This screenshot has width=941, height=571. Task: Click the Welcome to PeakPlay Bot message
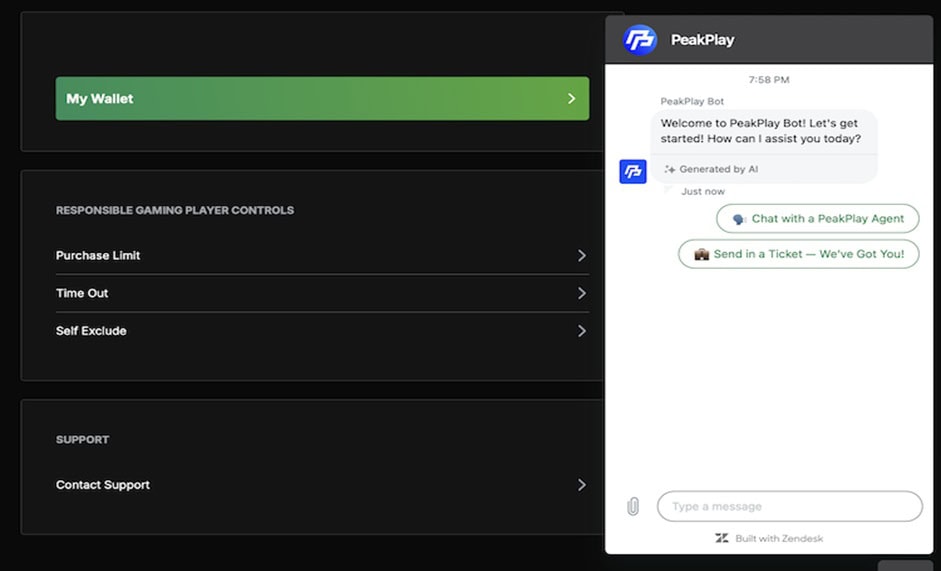click(761, 131)
